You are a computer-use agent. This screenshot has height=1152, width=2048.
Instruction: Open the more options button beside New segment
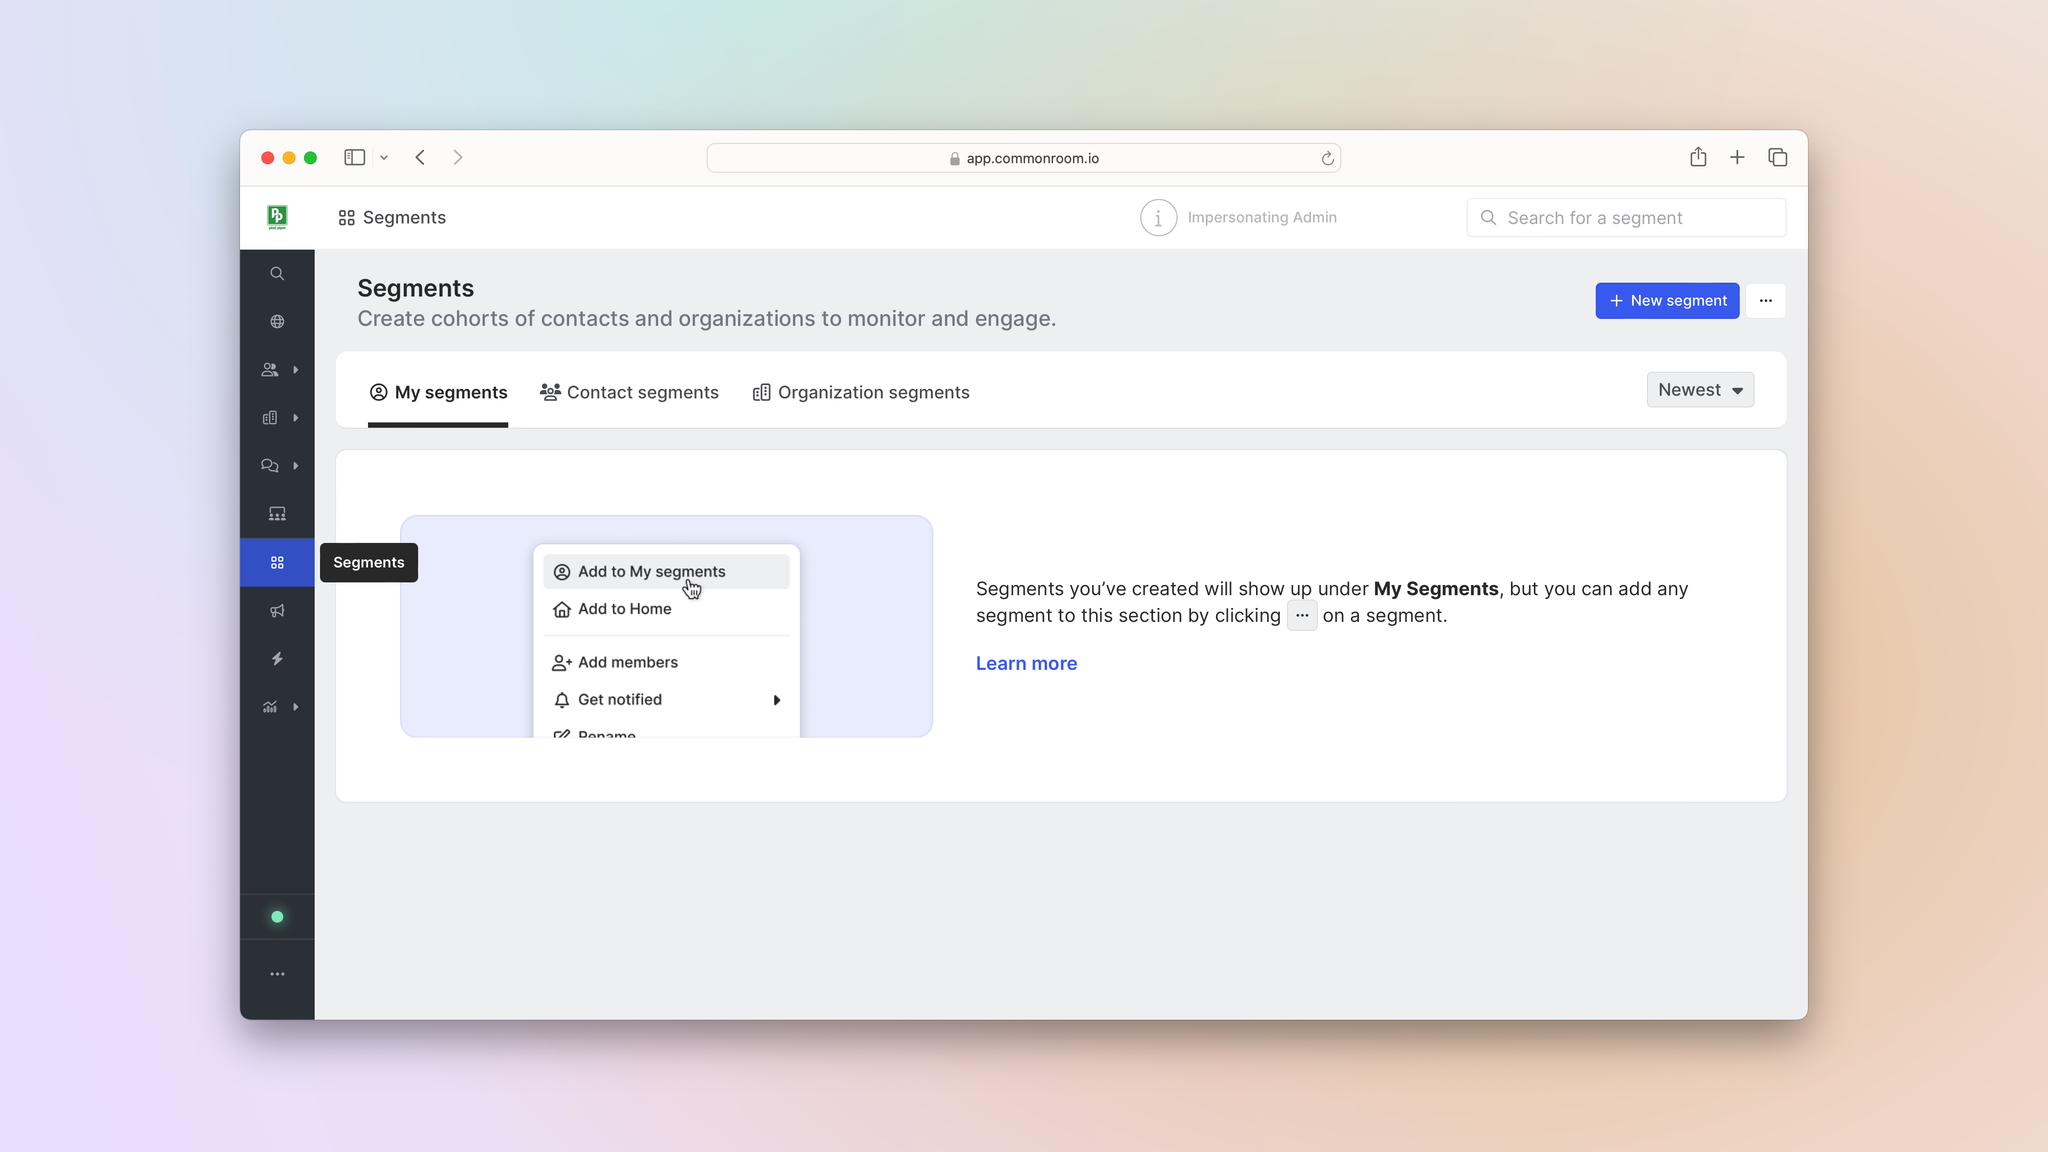(1766, 300)
